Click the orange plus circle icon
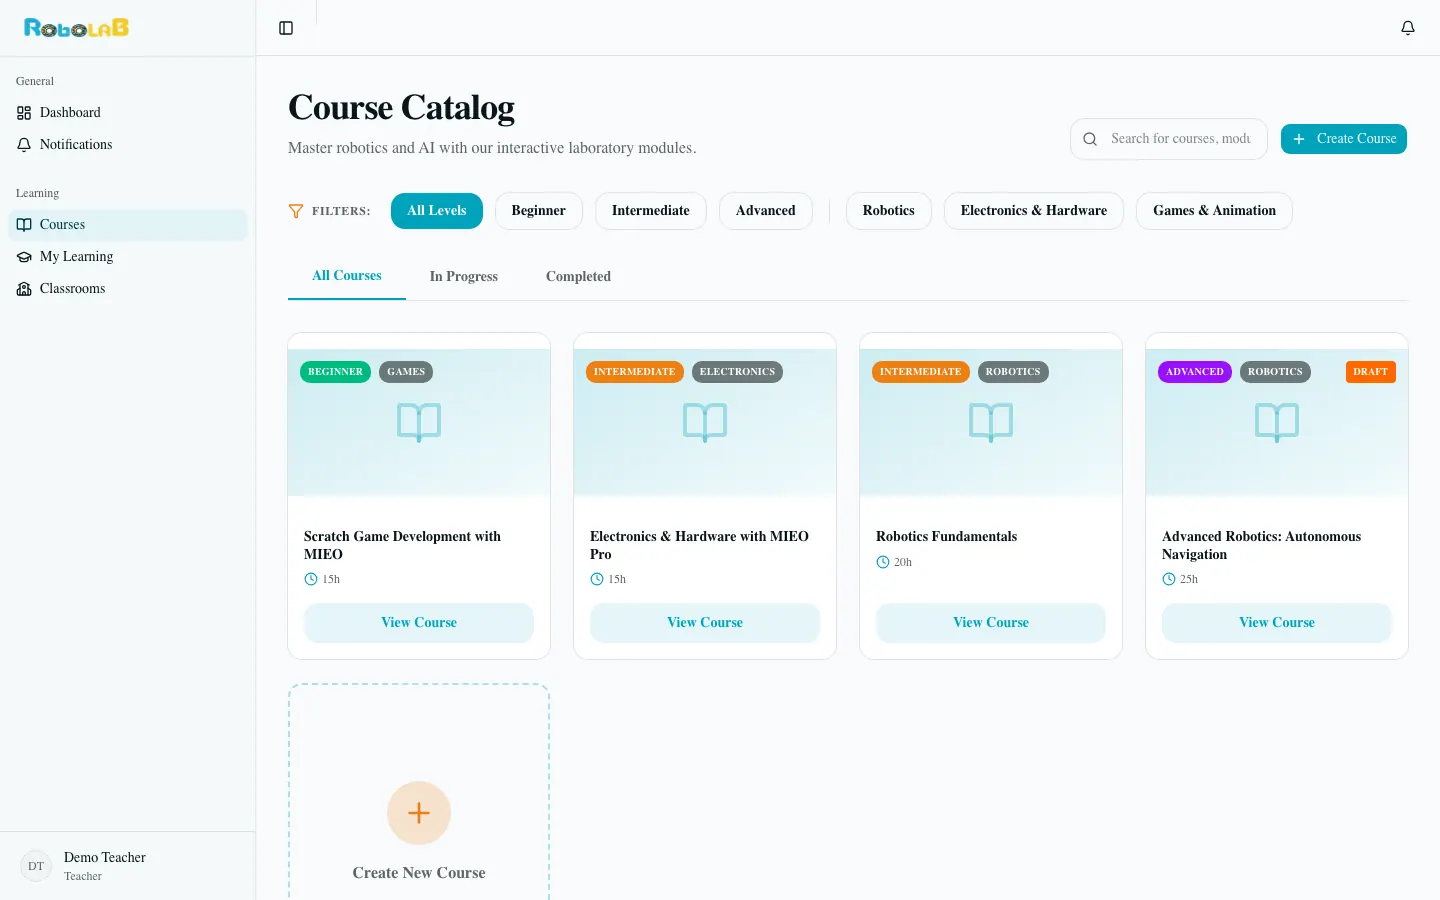Viewport: 1440px width, 900px height. 419,813
